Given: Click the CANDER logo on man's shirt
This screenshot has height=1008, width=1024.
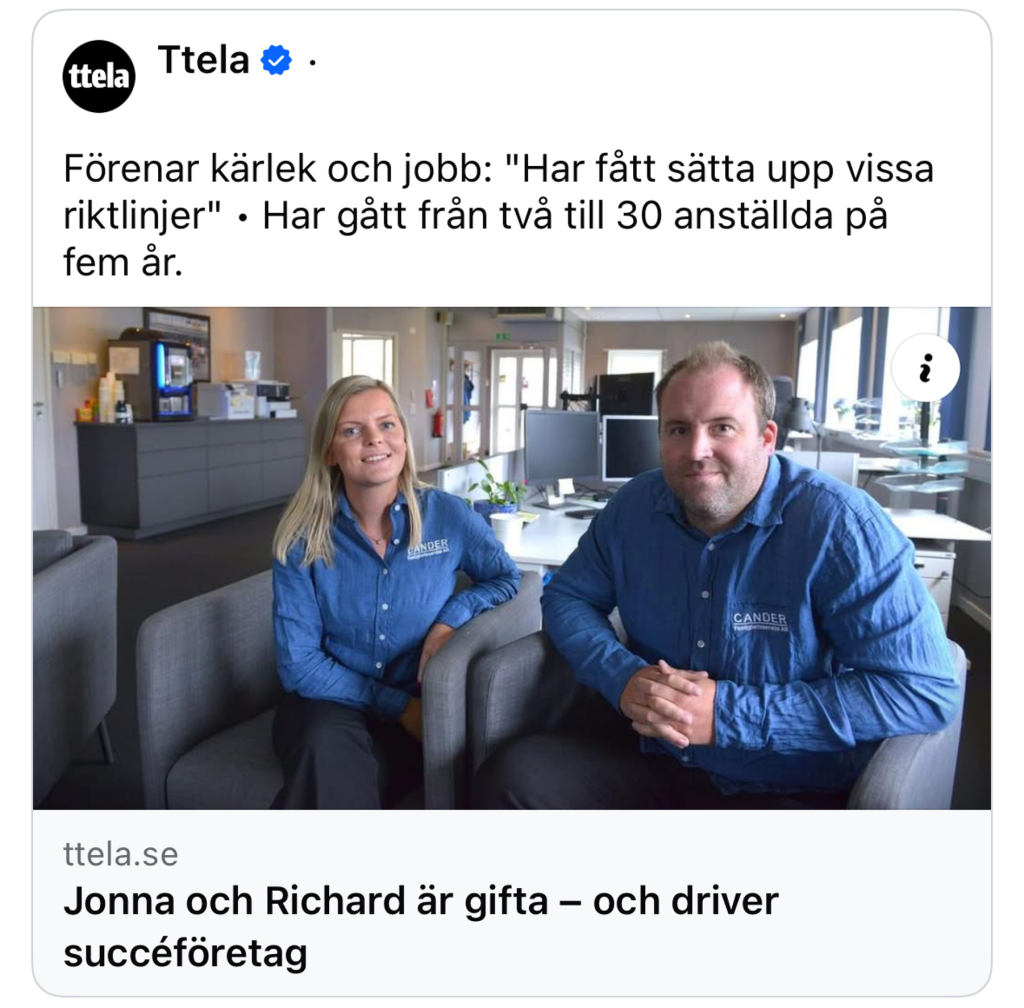Looking at the screenshot, I should (760, 621).
